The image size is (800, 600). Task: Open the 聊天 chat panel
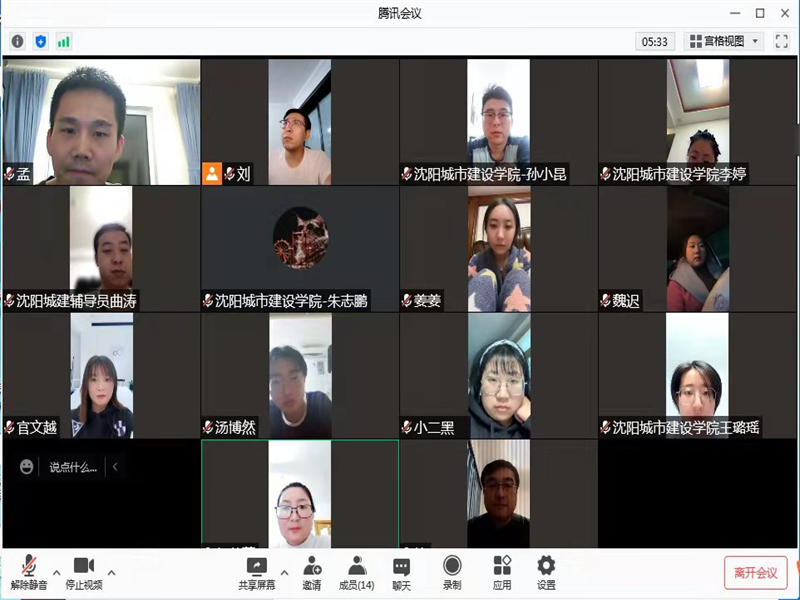(401, 572)
